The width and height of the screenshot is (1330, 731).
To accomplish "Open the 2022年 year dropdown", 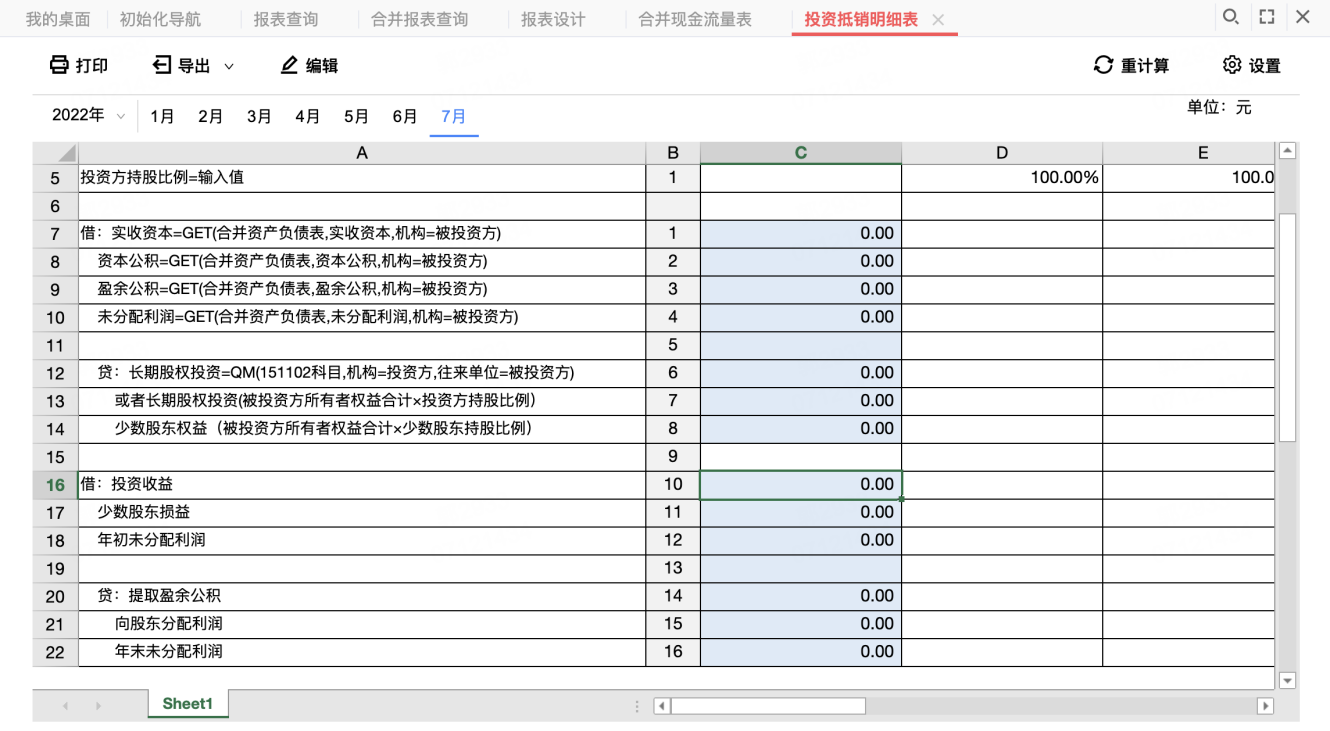I will [x=89, y=116].
